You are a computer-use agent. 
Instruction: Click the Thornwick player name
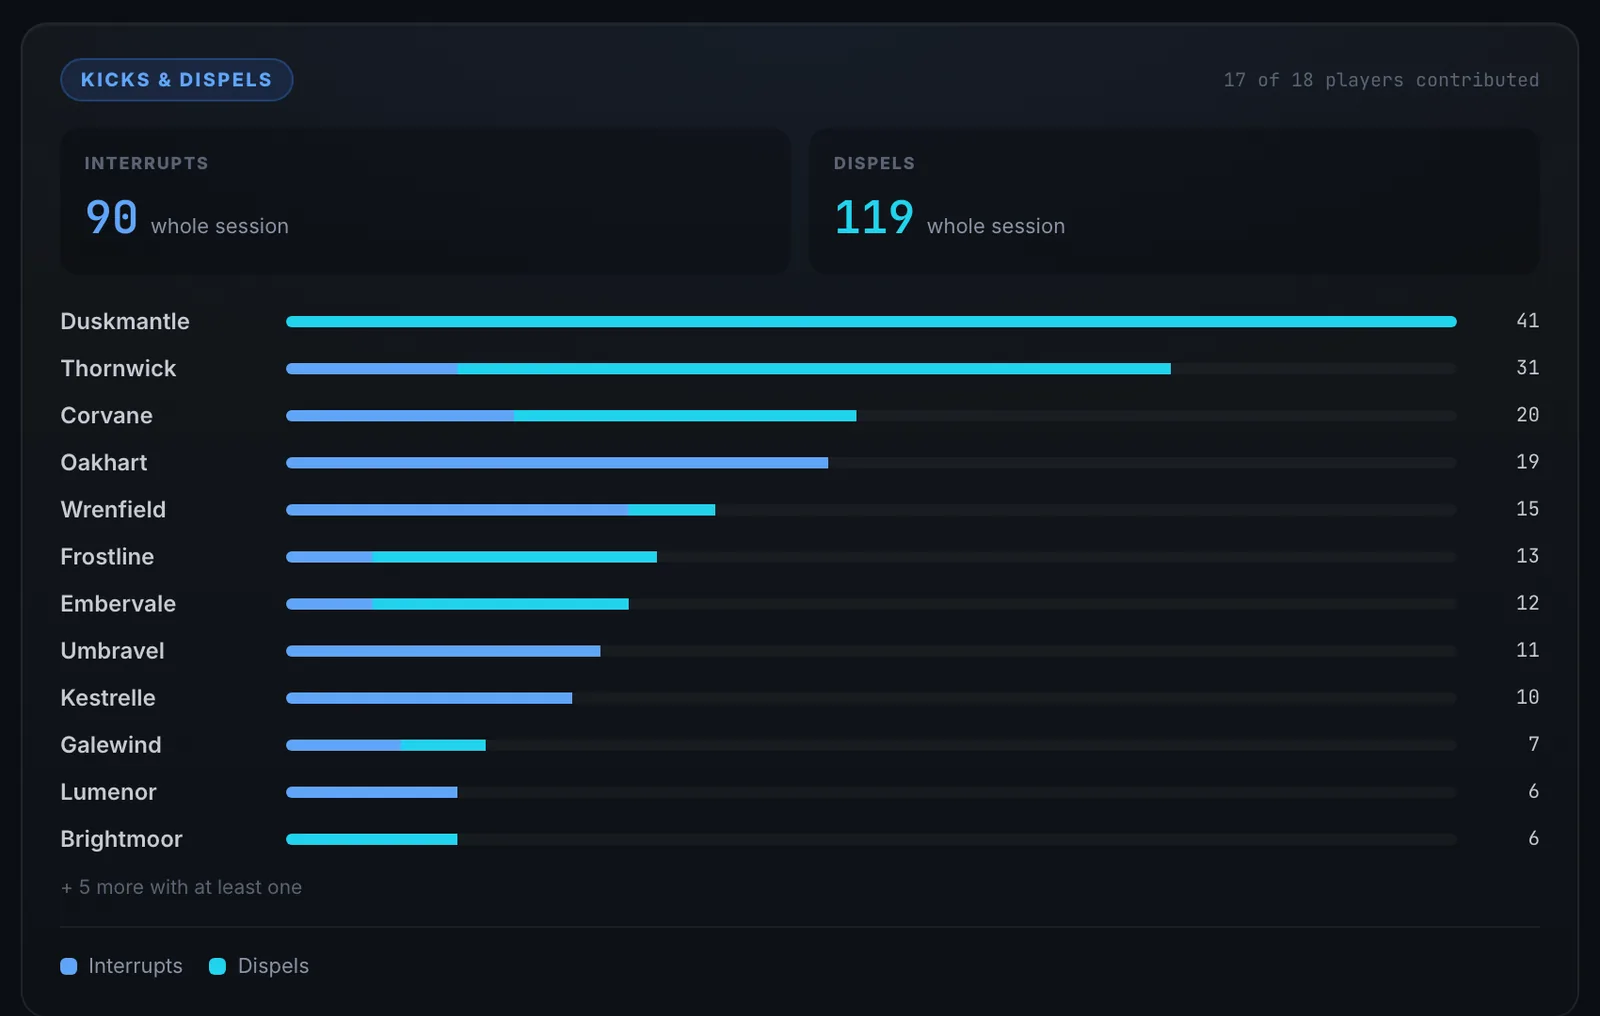118,368
